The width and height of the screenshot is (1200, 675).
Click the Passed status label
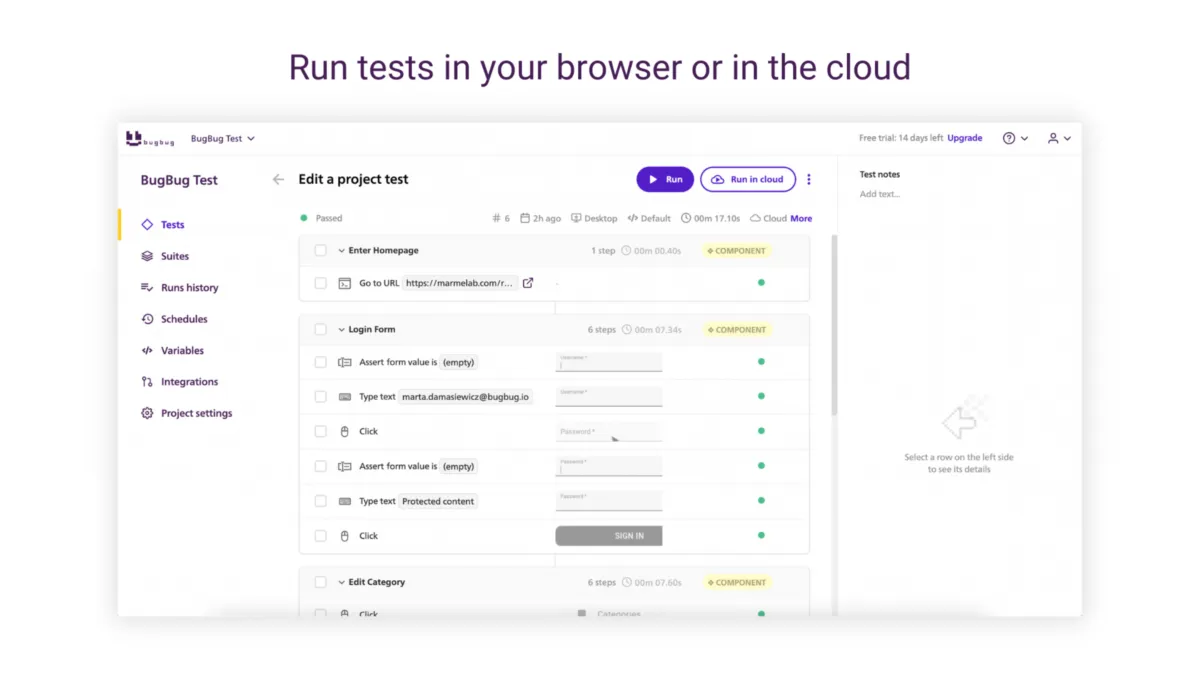[329, 218]
